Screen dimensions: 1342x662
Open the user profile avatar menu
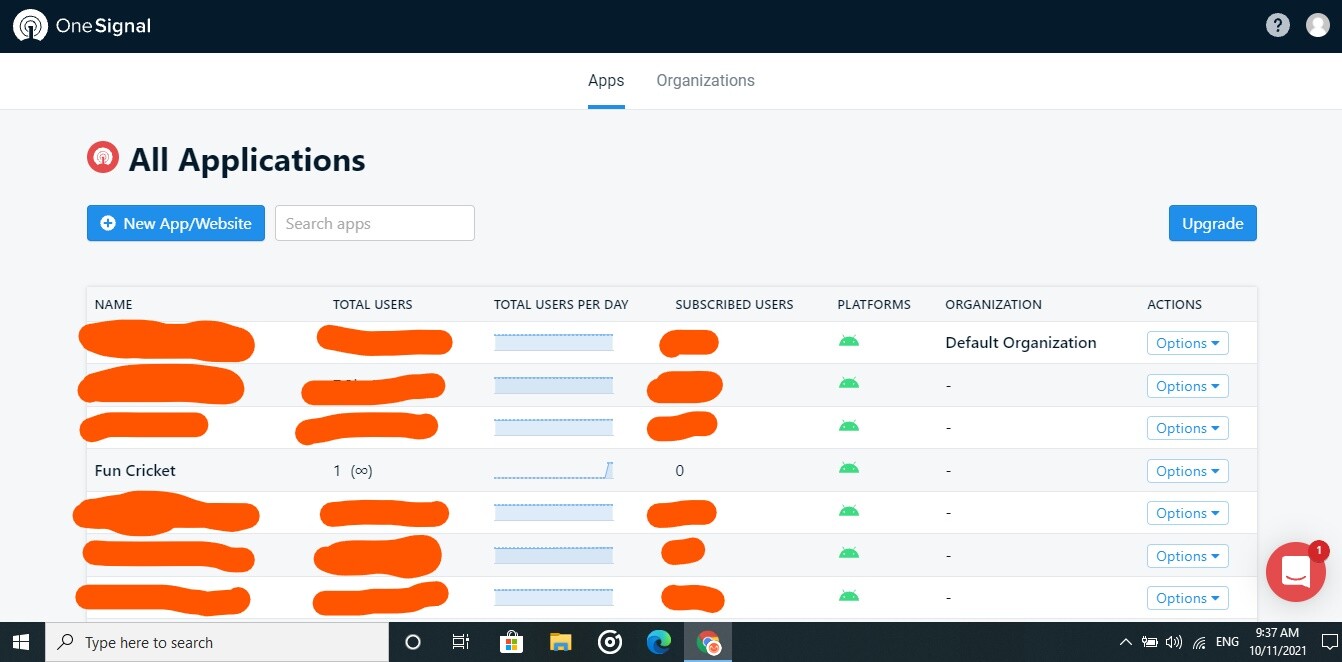tap(1318, 26)
